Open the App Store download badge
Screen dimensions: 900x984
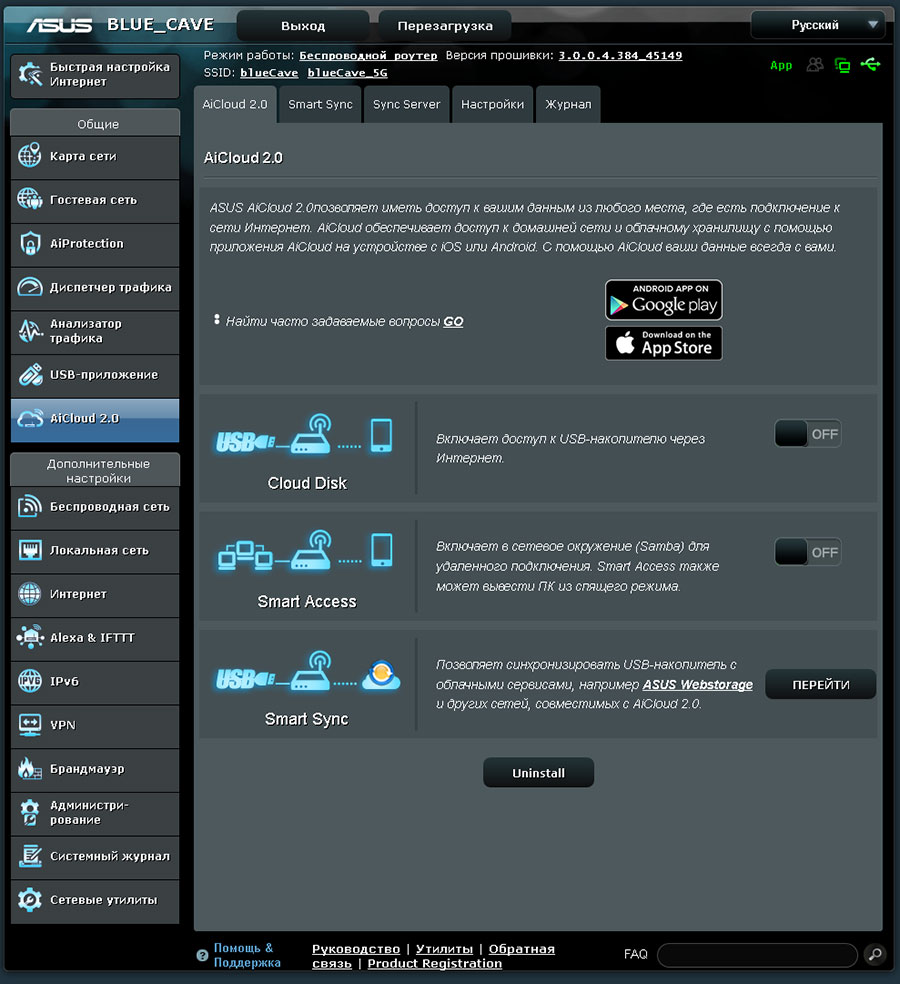pyautogui.click(x=663, y=343)
